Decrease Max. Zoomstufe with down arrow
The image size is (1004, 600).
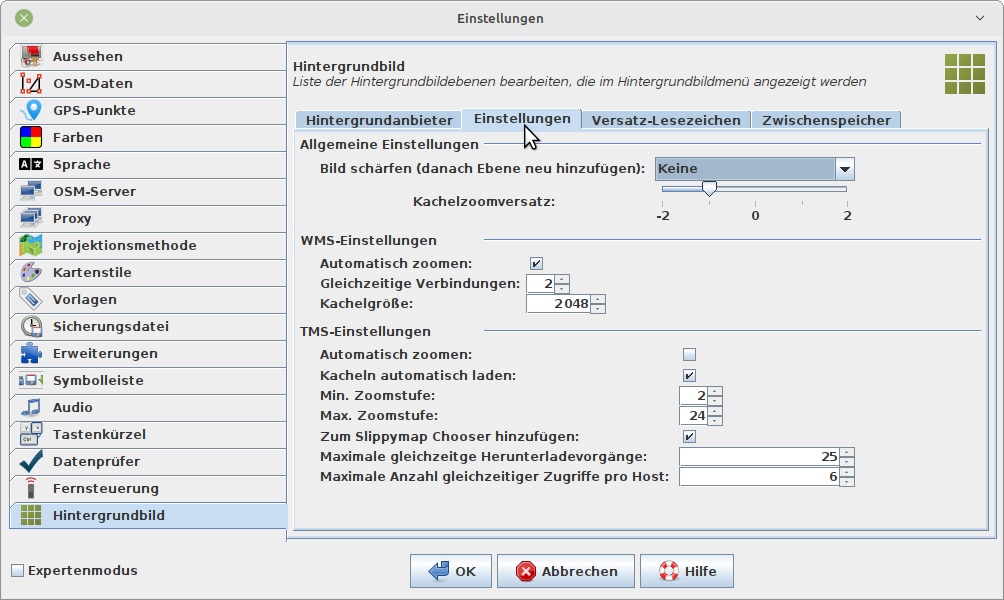pyautogui.click(x=715, y=421)
